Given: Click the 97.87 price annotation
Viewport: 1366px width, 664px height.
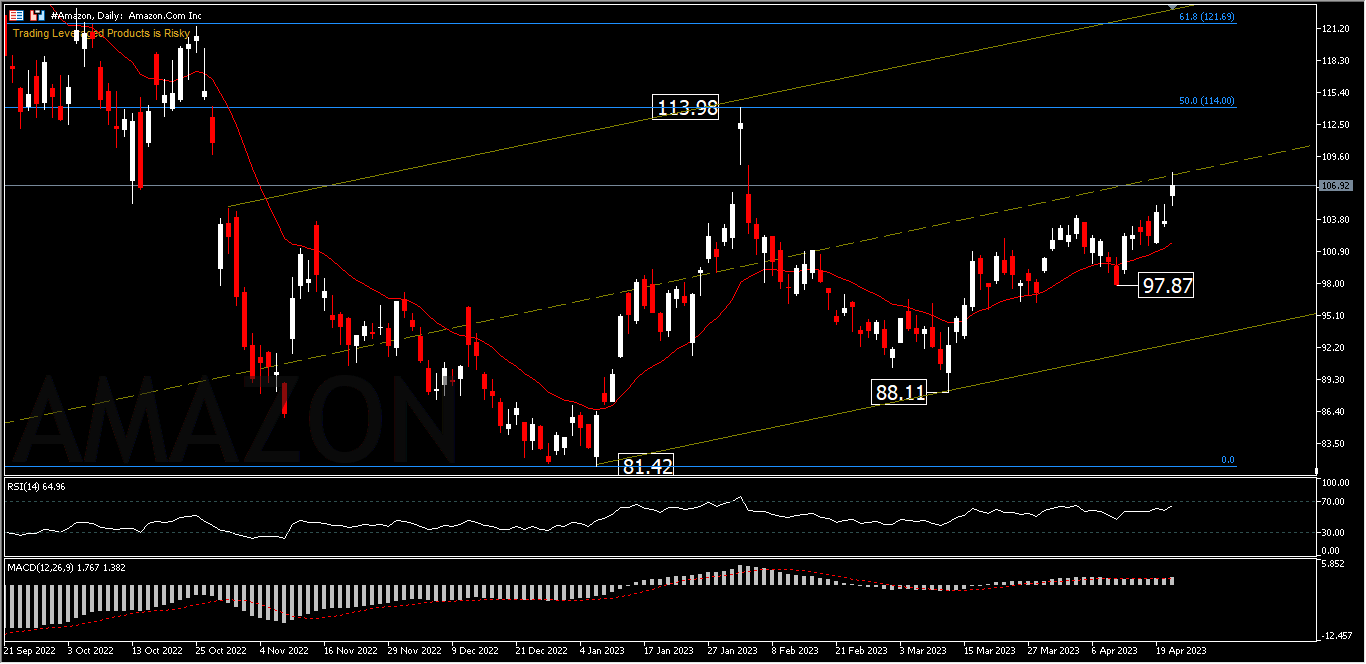Looking at the screenshot, I should [1167, 286].
